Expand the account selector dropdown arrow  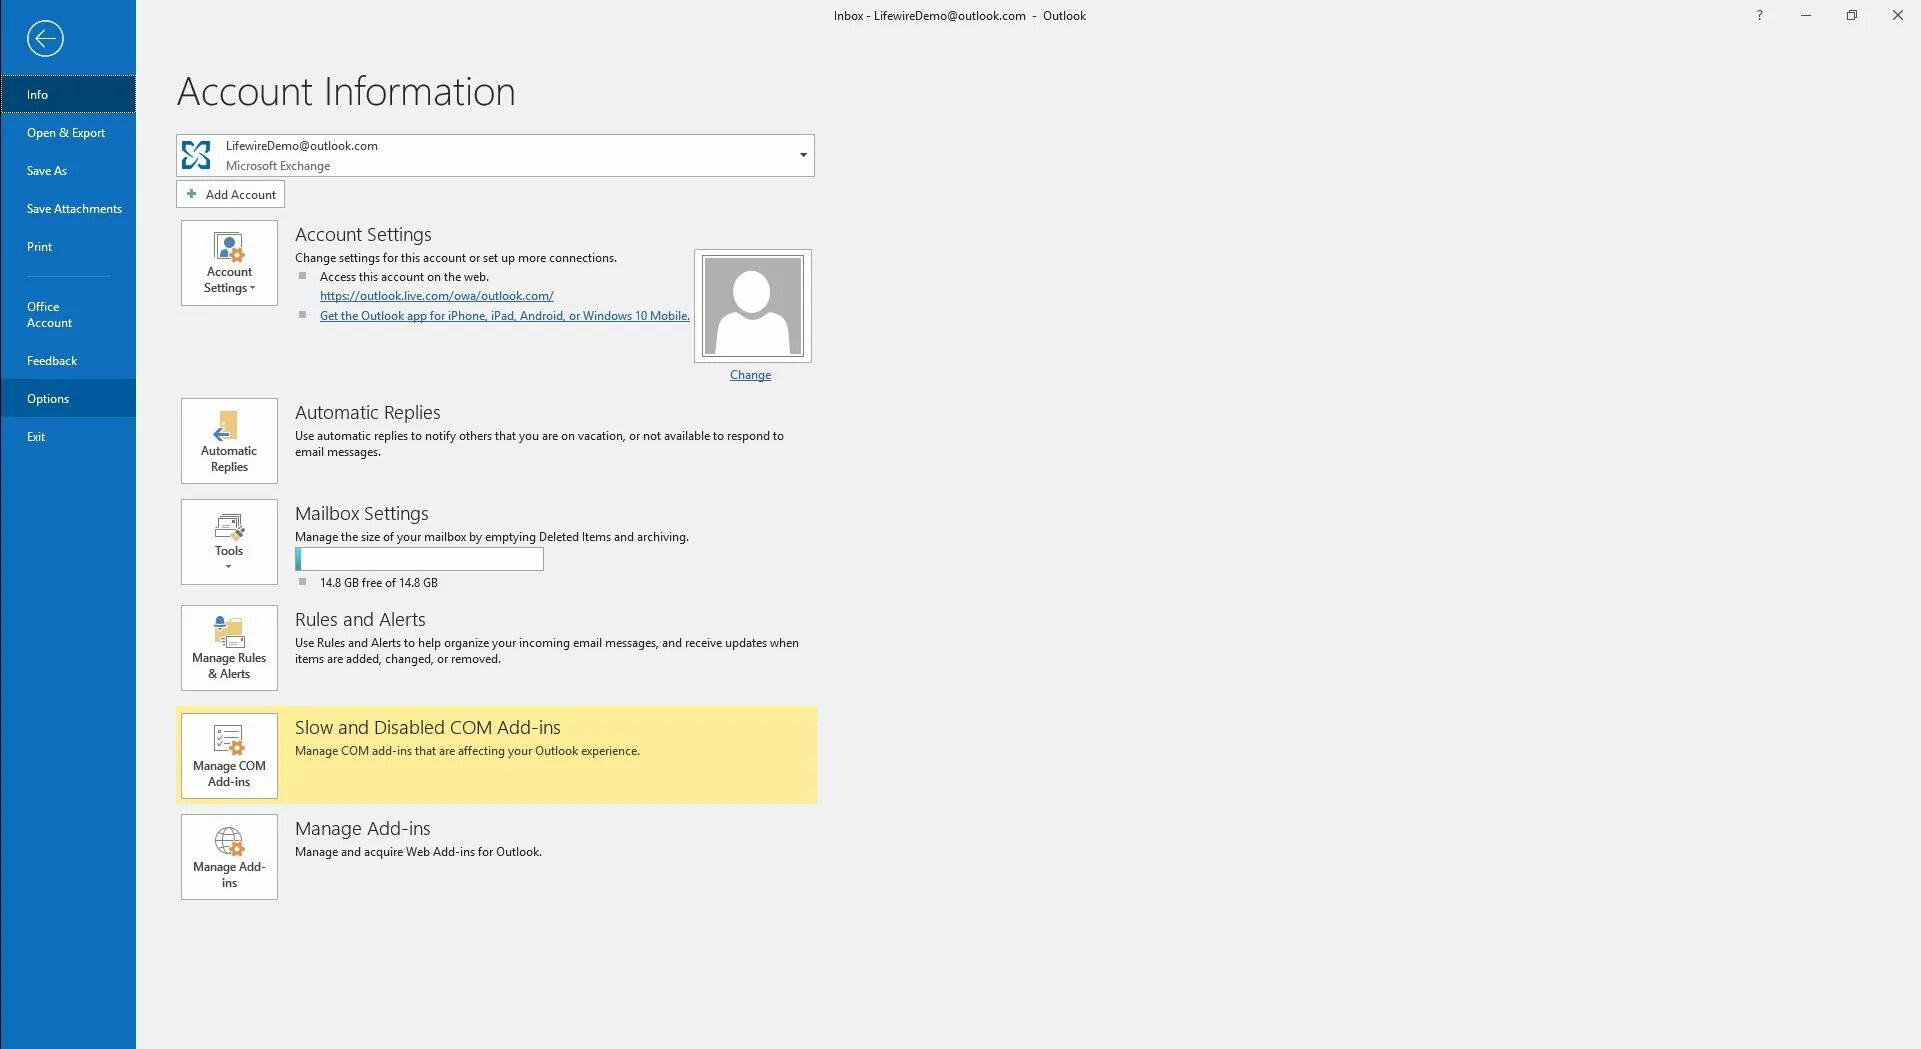[x=802, y=155]
